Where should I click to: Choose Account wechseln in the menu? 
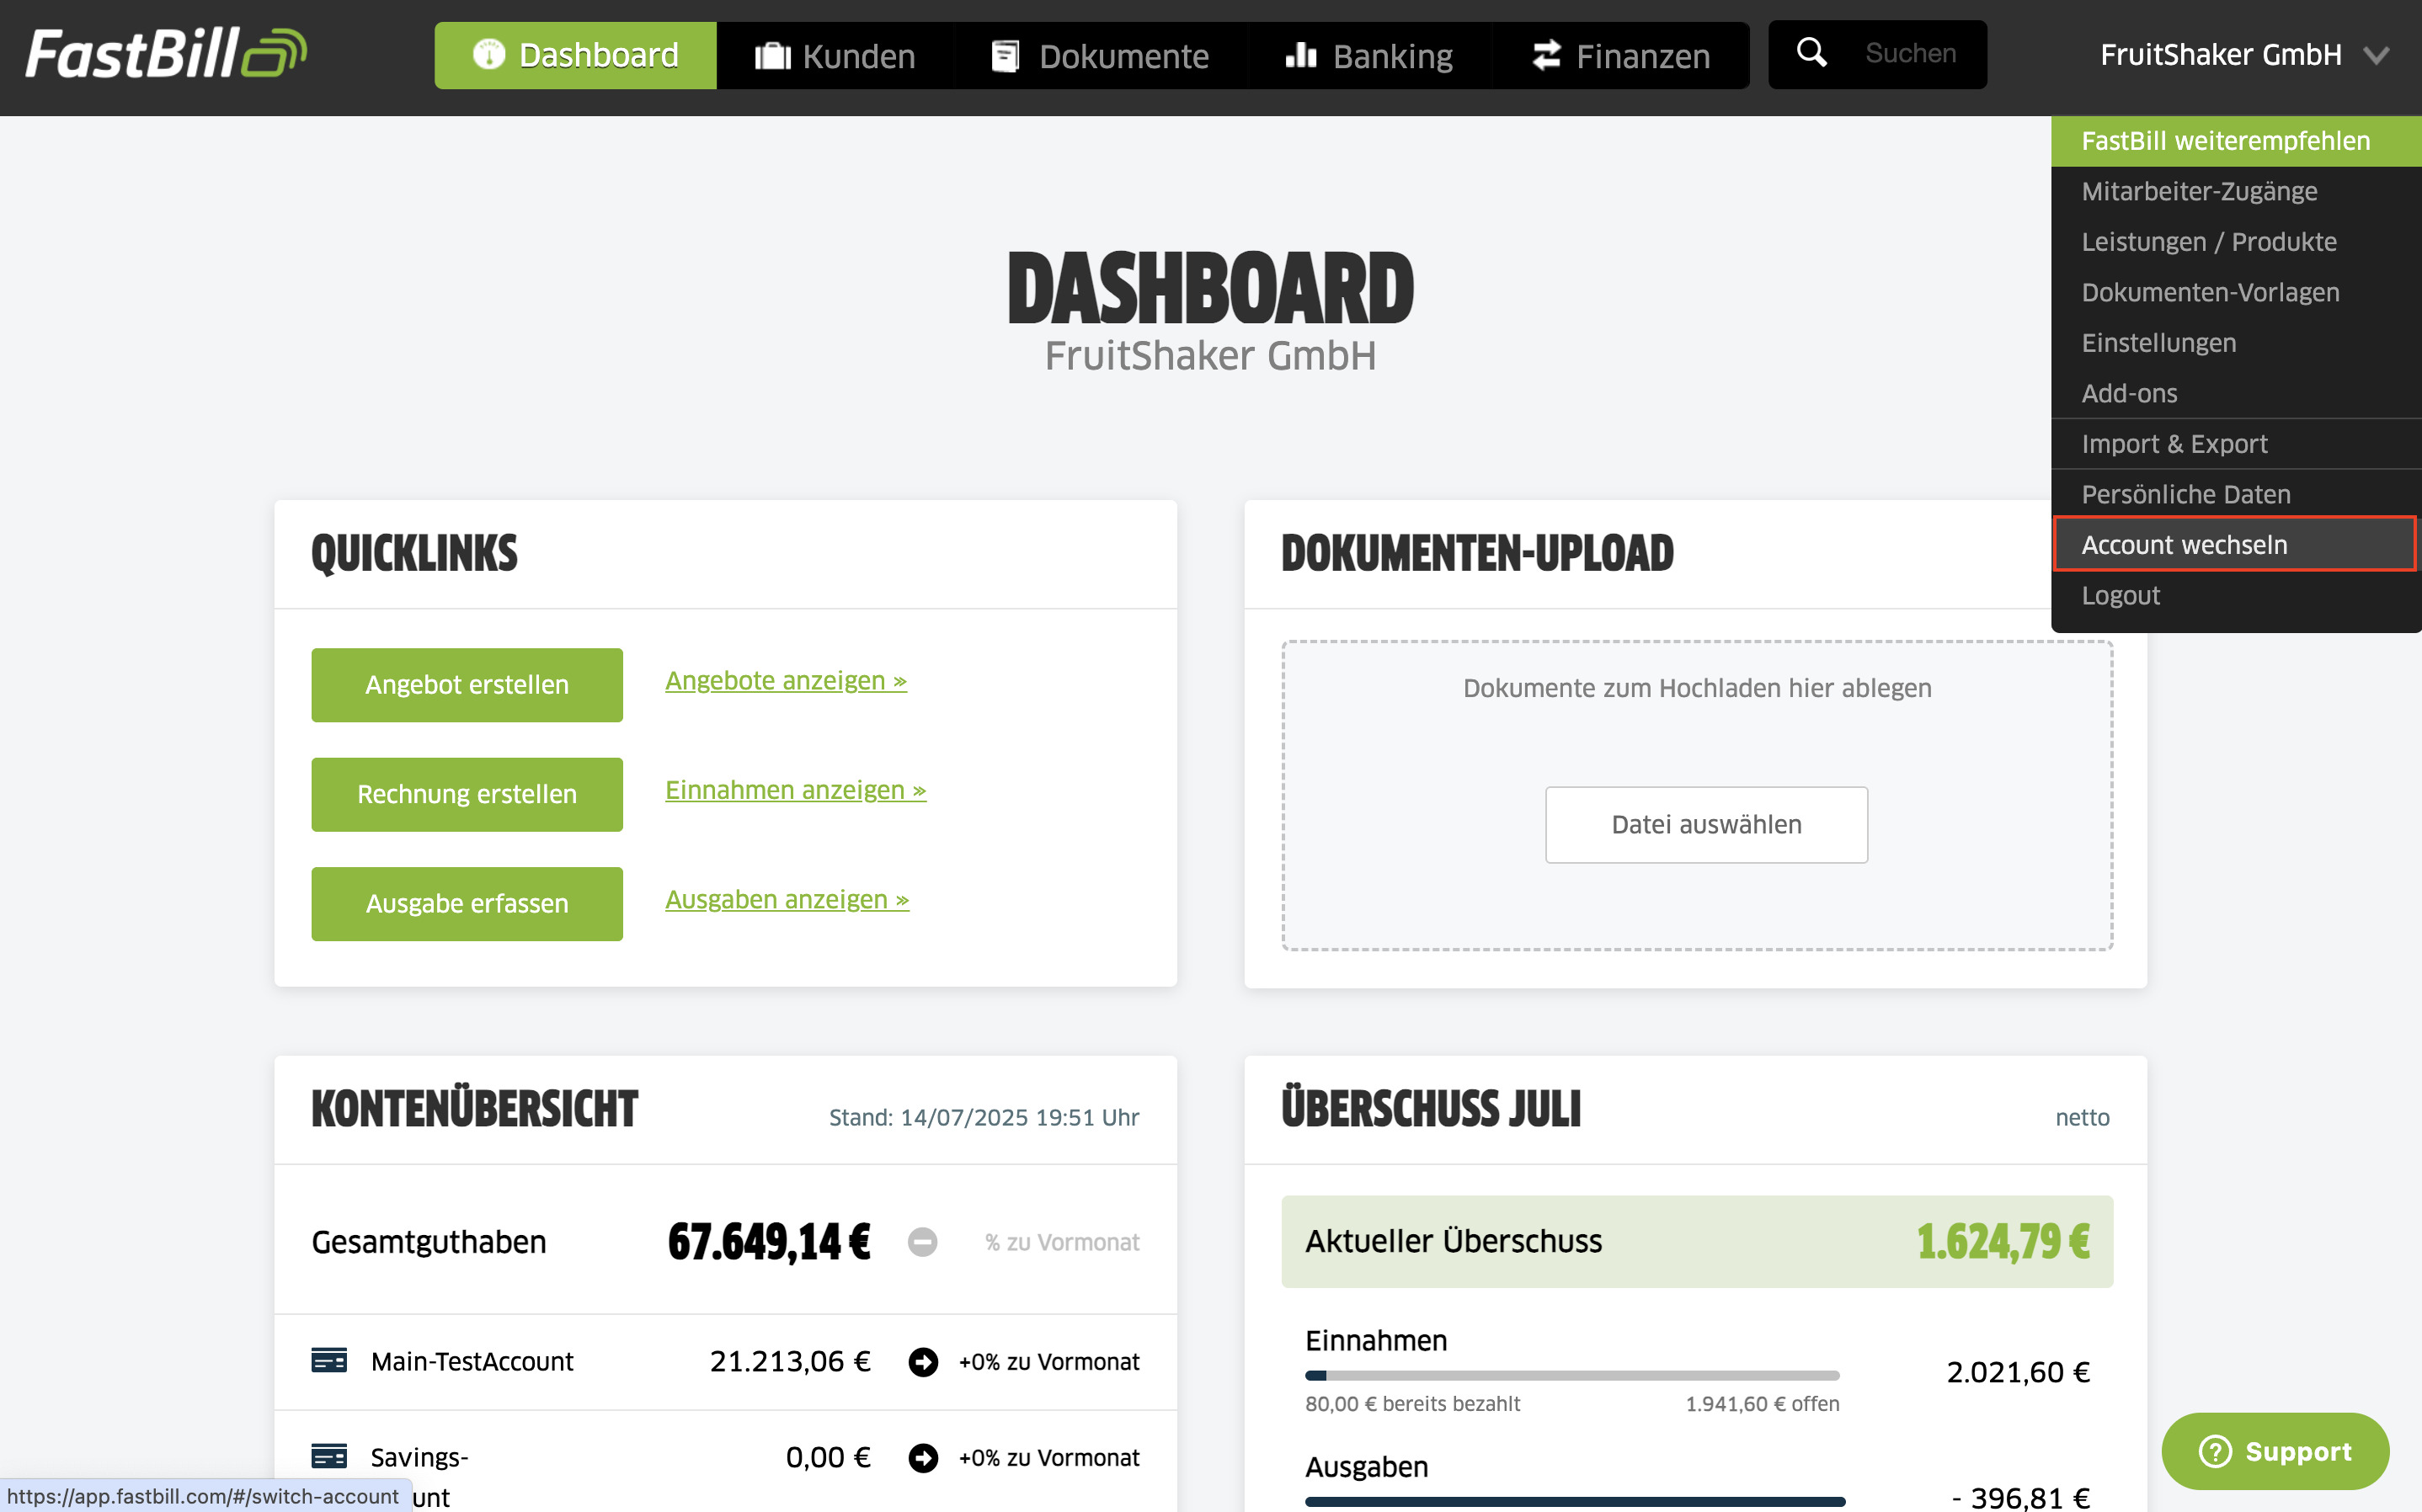(2236, 545)
